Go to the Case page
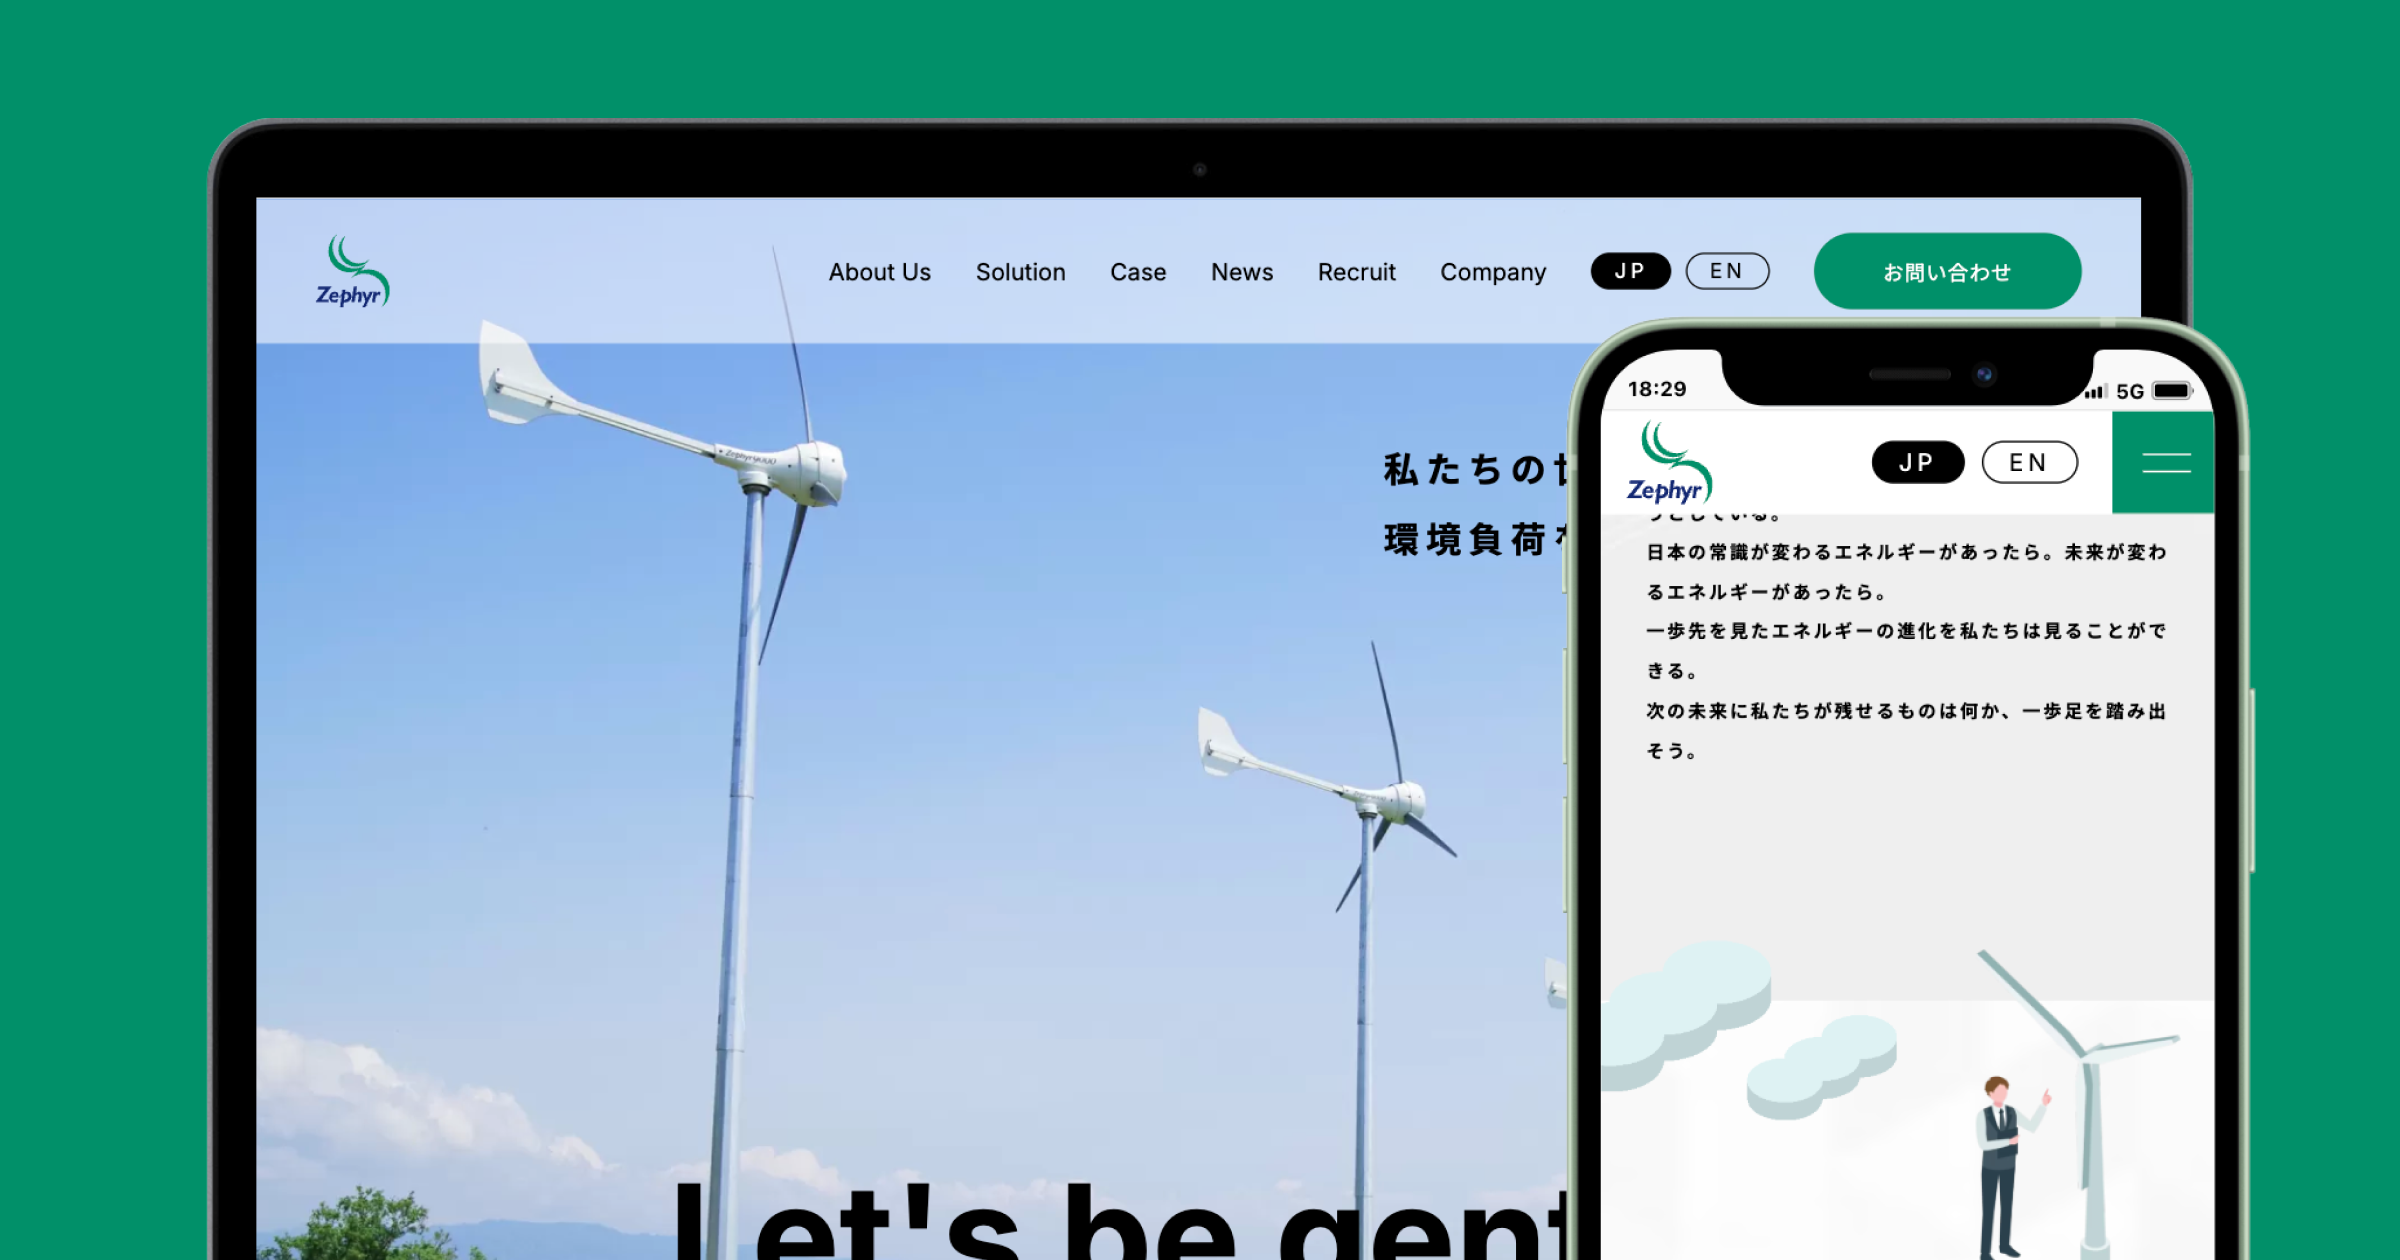The image size is (2400, 1260). 1137,272
